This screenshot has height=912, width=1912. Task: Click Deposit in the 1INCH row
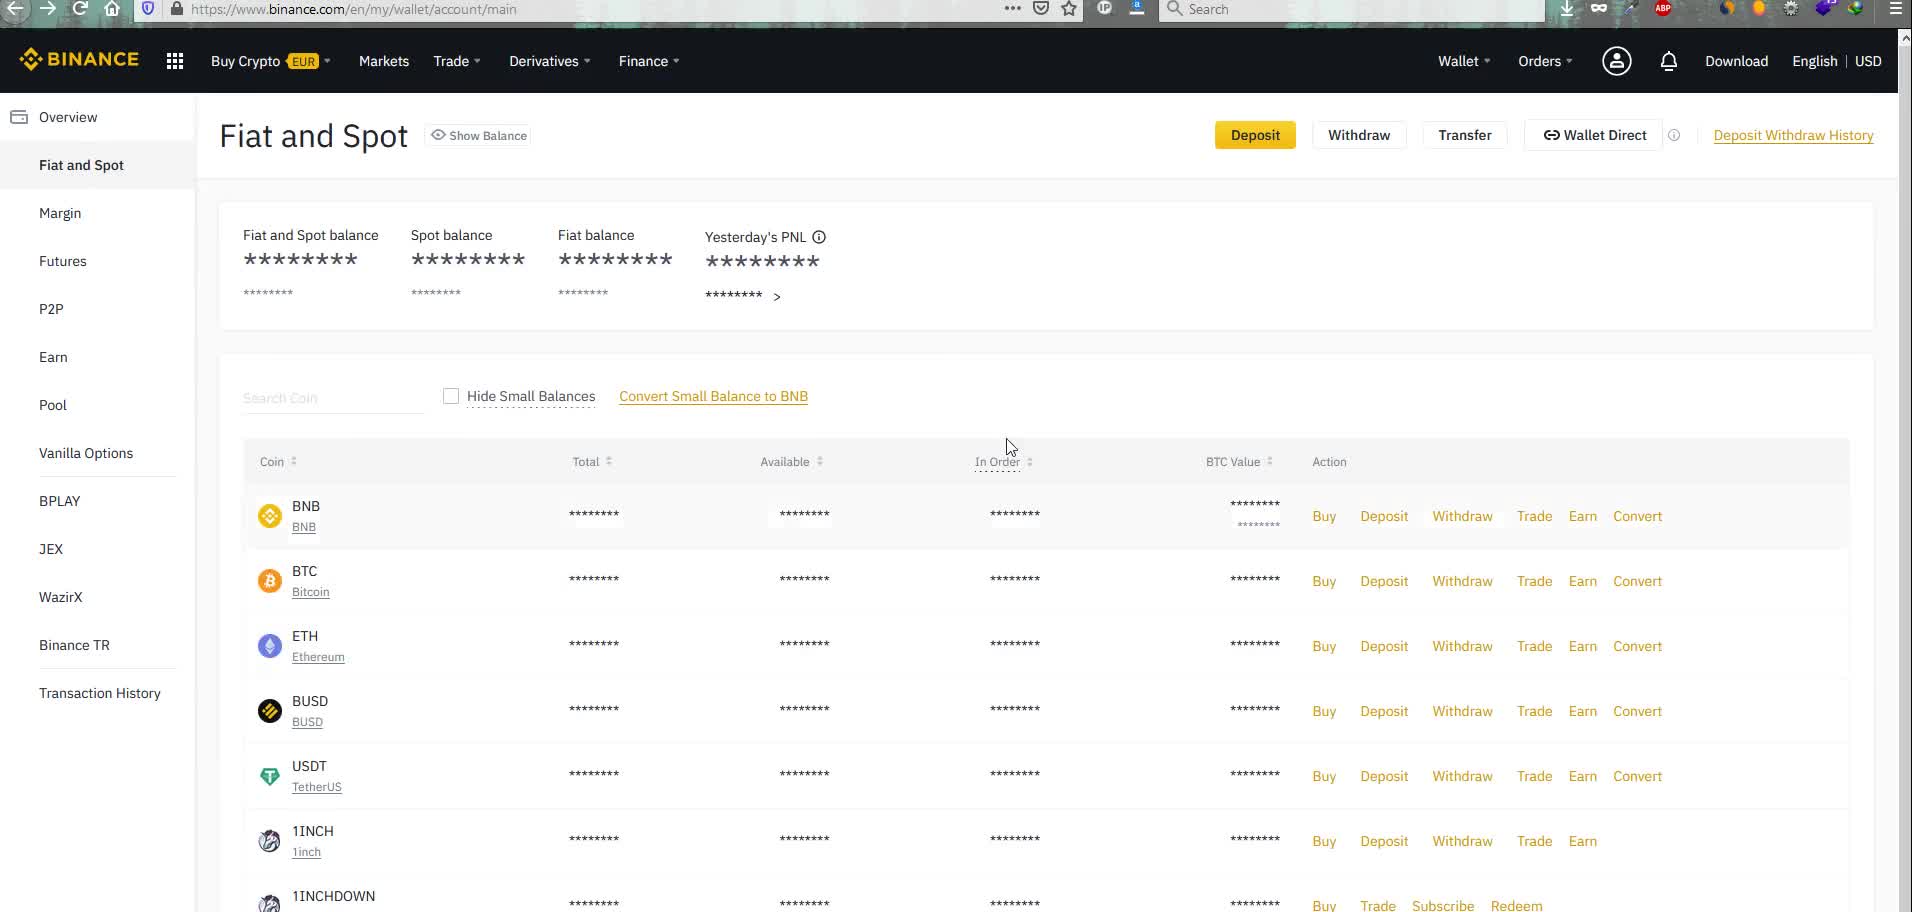pos(1384,841)
